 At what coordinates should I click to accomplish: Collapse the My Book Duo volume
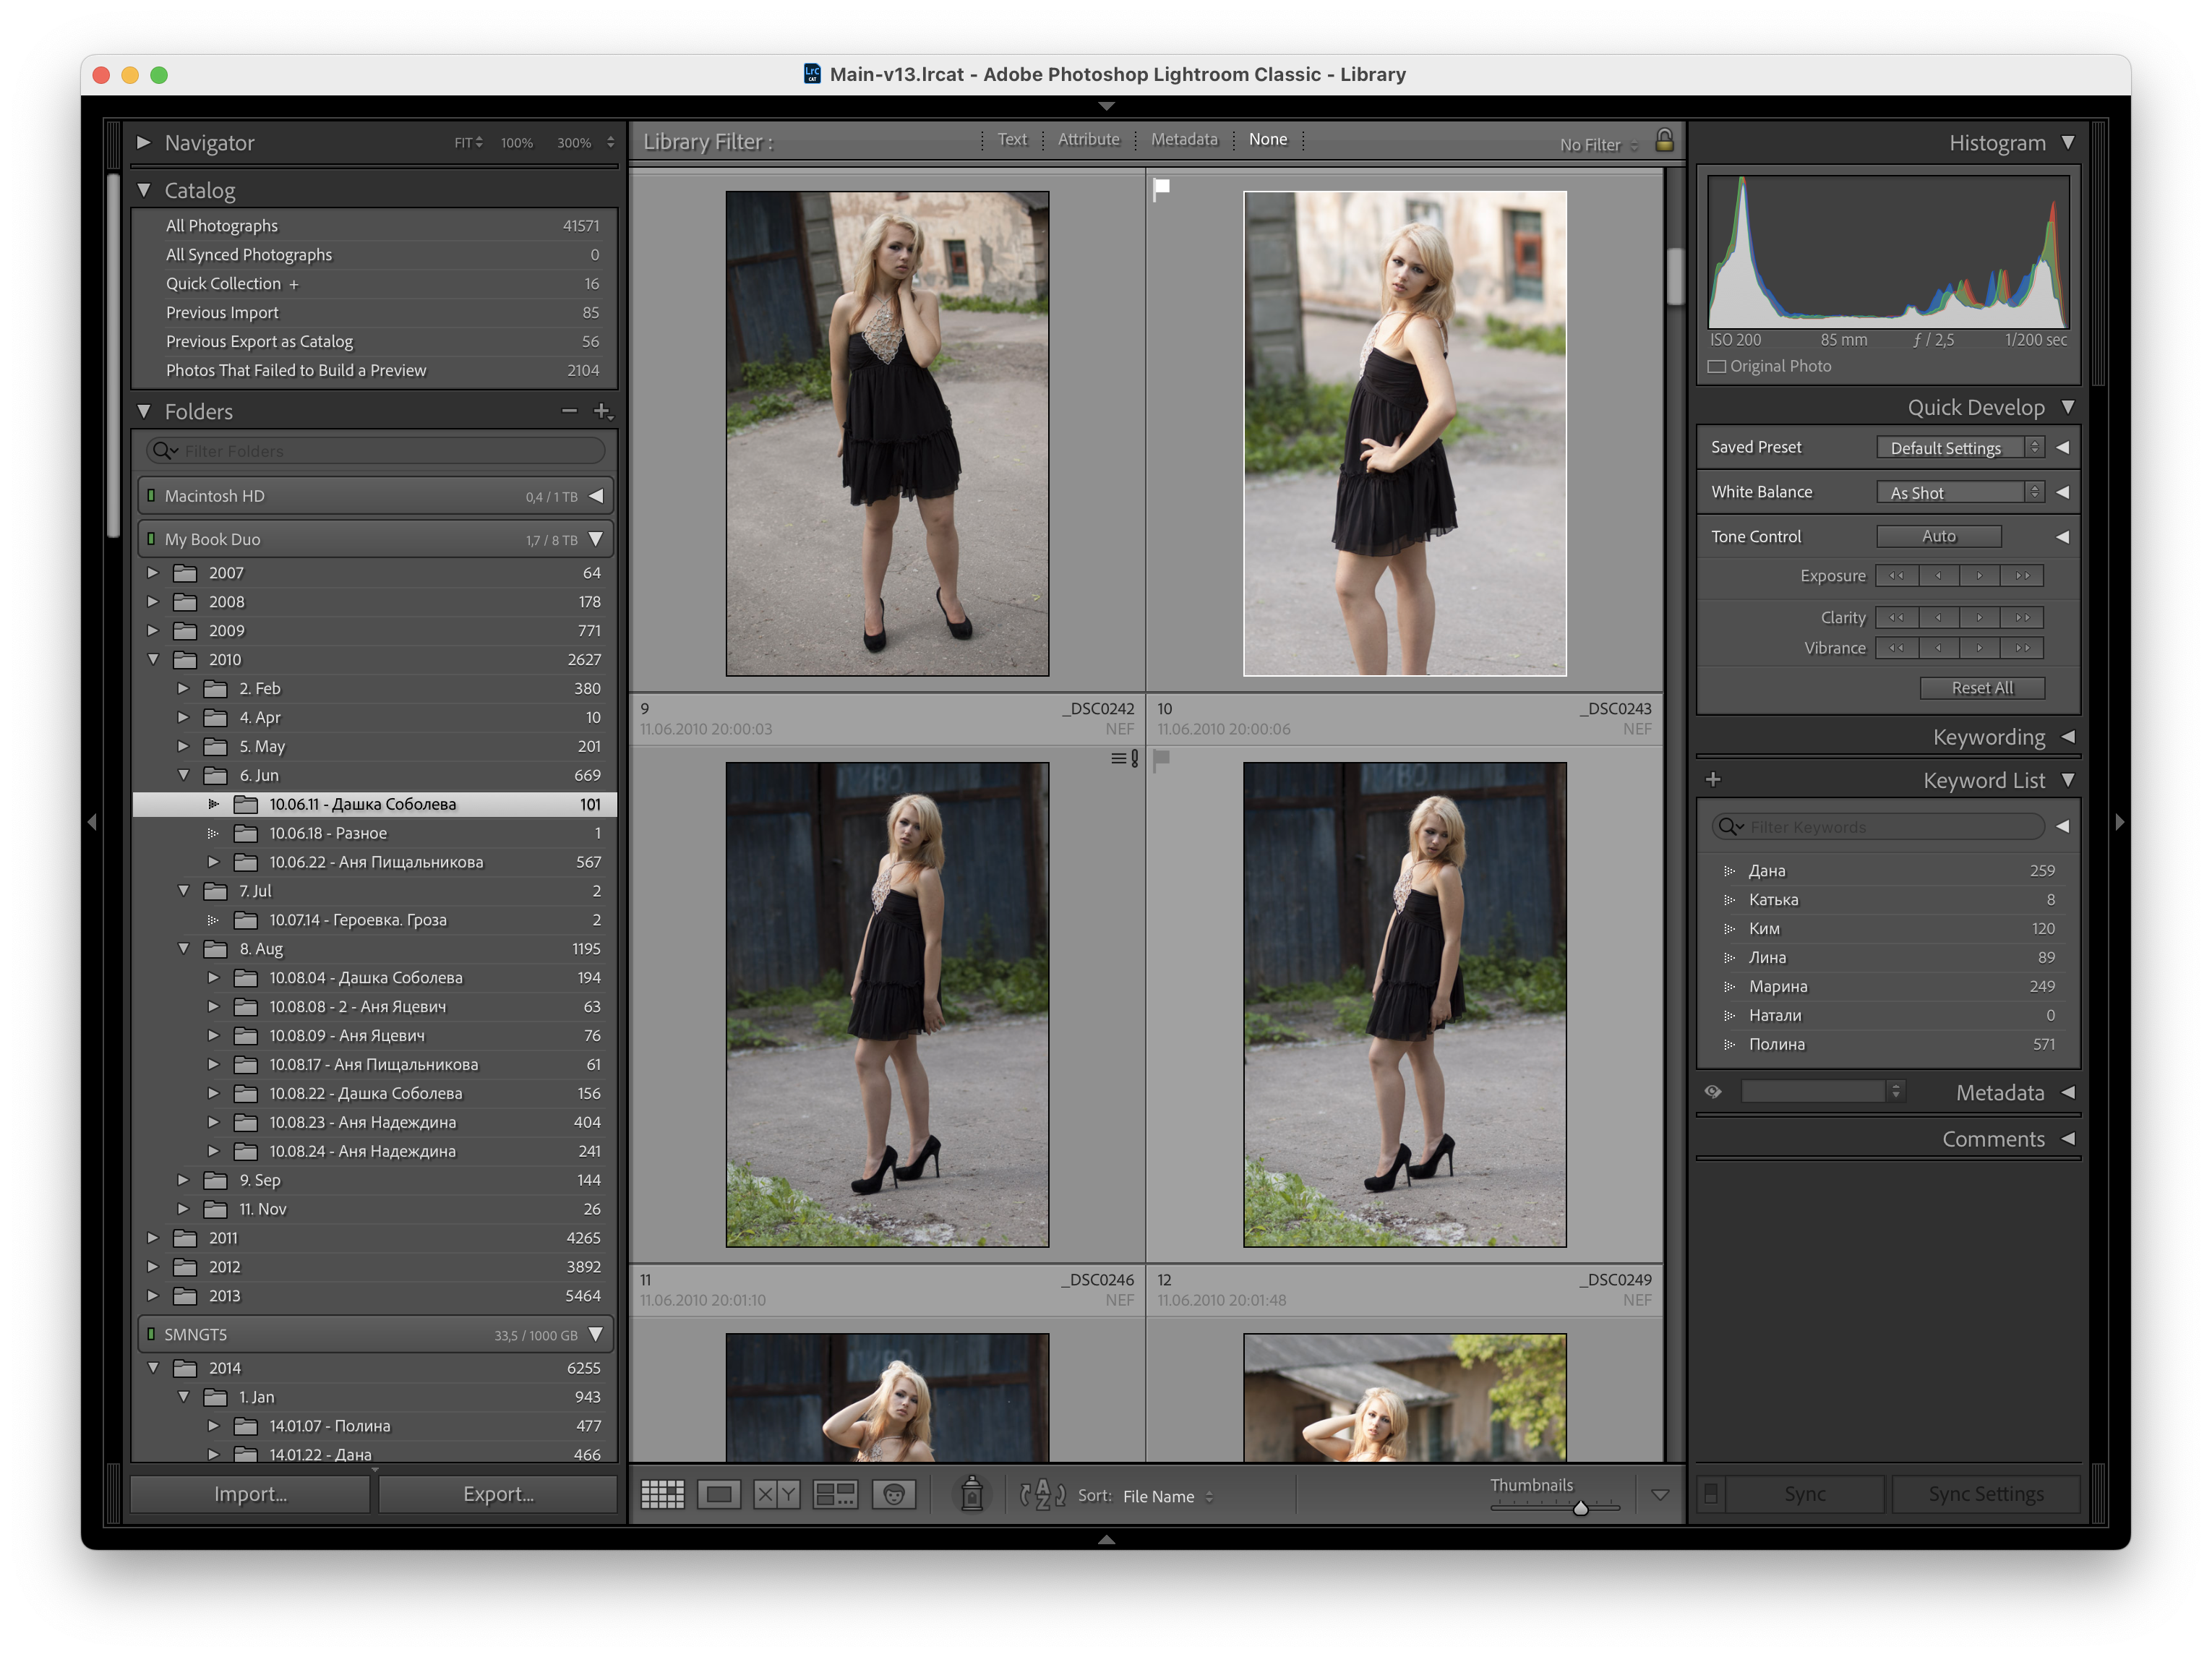596,539
